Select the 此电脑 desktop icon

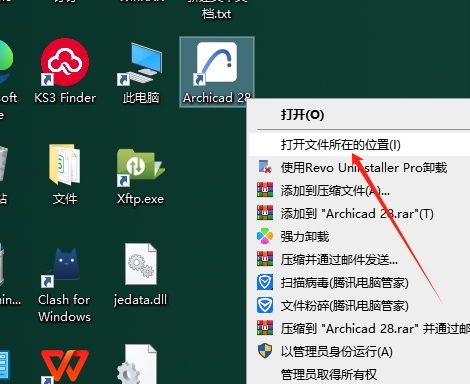(x=141, y=73)
